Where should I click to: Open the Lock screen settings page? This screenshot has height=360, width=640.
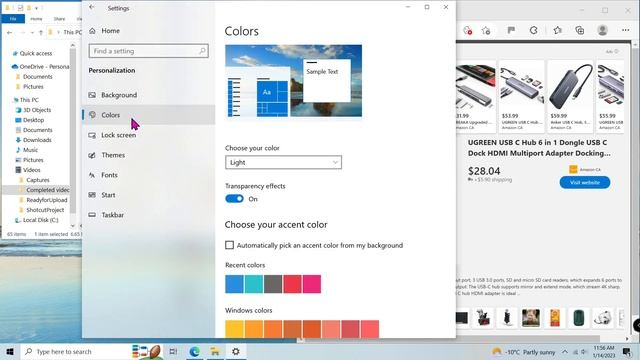(x=149, y=135)
